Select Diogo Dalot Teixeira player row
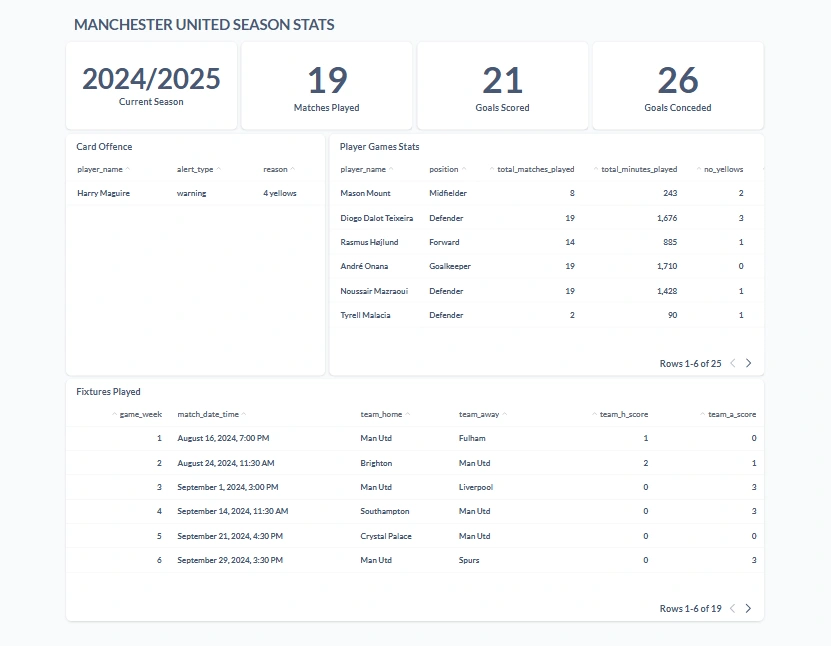This screenshot has height=646, width=831. 546,218
